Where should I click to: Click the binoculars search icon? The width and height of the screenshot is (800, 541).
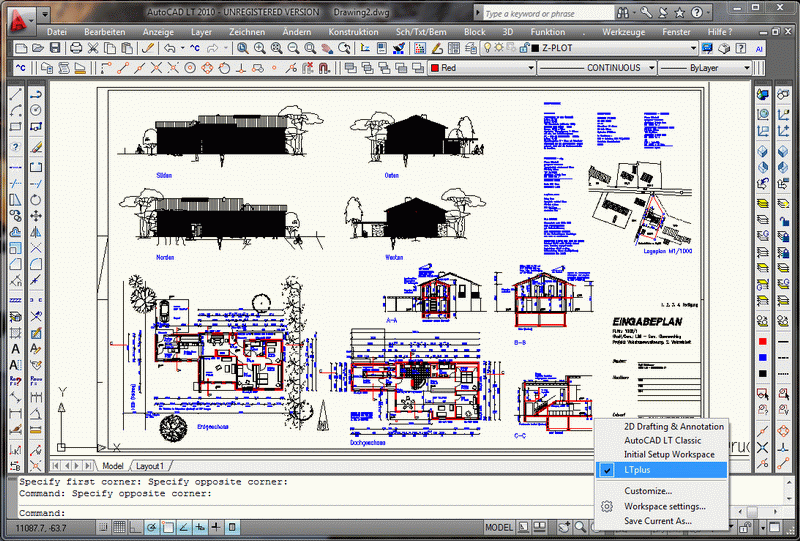tap(623, 13)
